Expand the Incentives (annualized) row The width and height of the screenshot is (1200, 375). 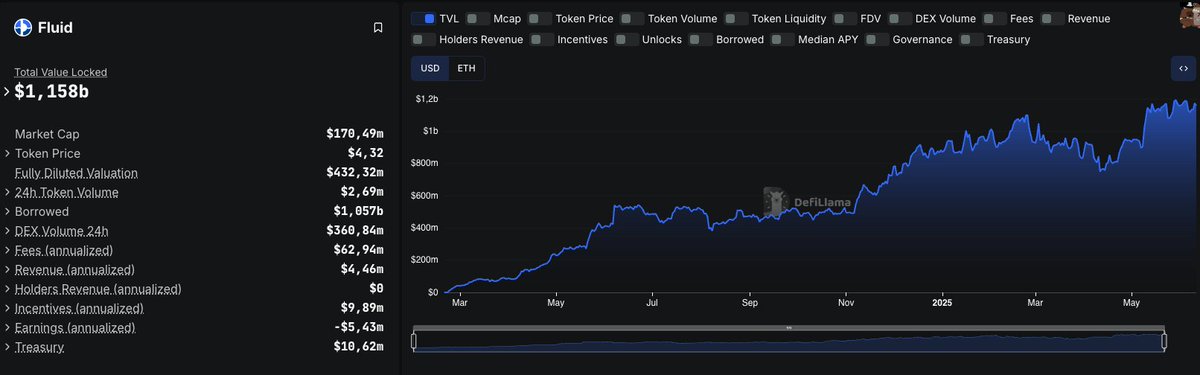click(7, 308)
